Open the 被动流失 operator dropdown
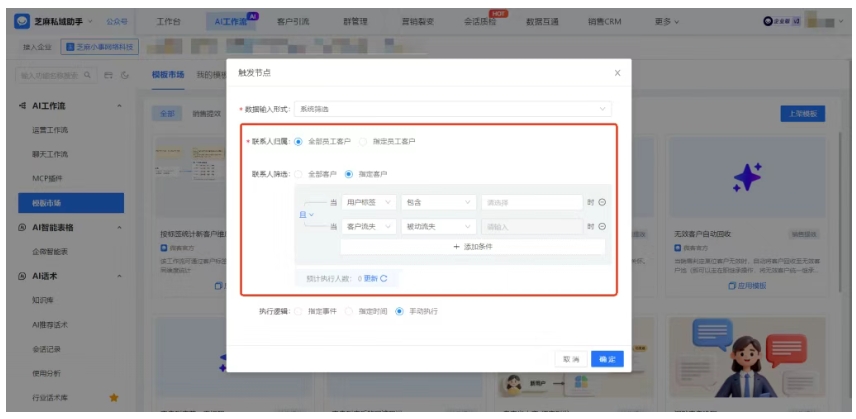Viewport: 856px width, 419px height. [438, 227]
